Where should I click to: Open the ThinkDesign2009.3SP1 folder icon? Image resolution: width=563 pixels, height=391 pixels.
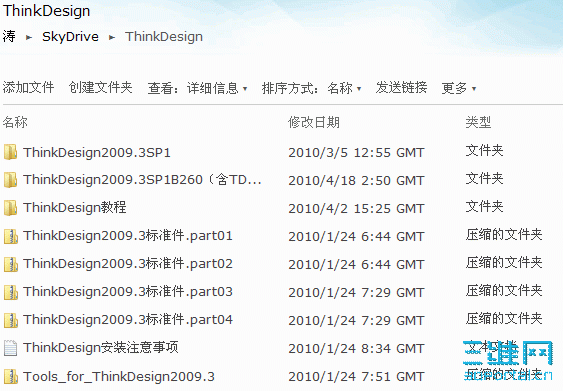pos(11,152)
